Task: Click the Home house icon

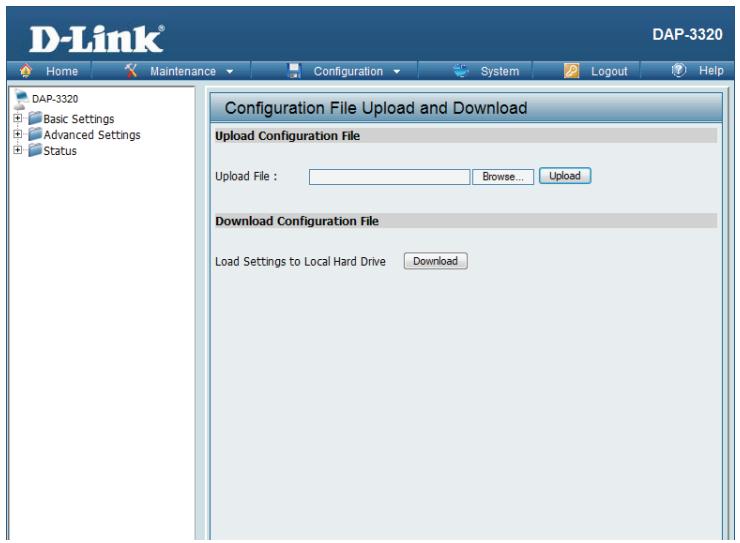Action: 26,71
